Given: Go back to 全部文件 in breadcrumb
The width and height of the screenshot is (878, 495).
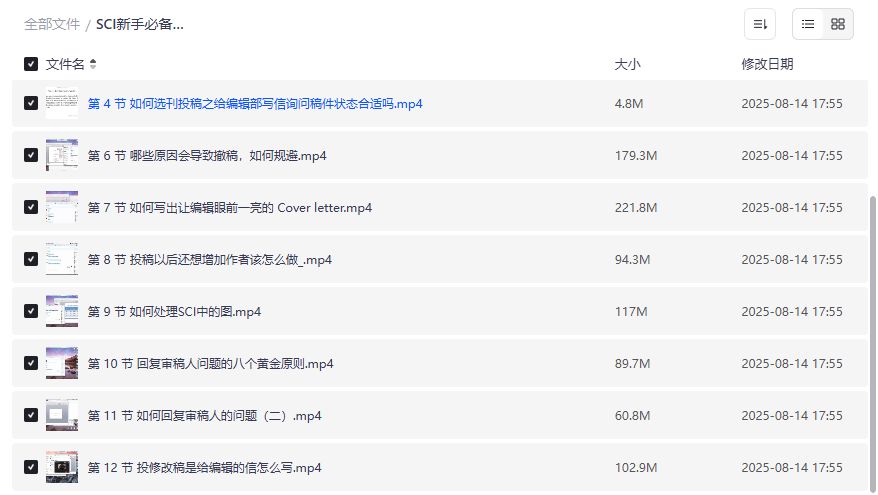Looking at the screenshot, I should 52,24.
